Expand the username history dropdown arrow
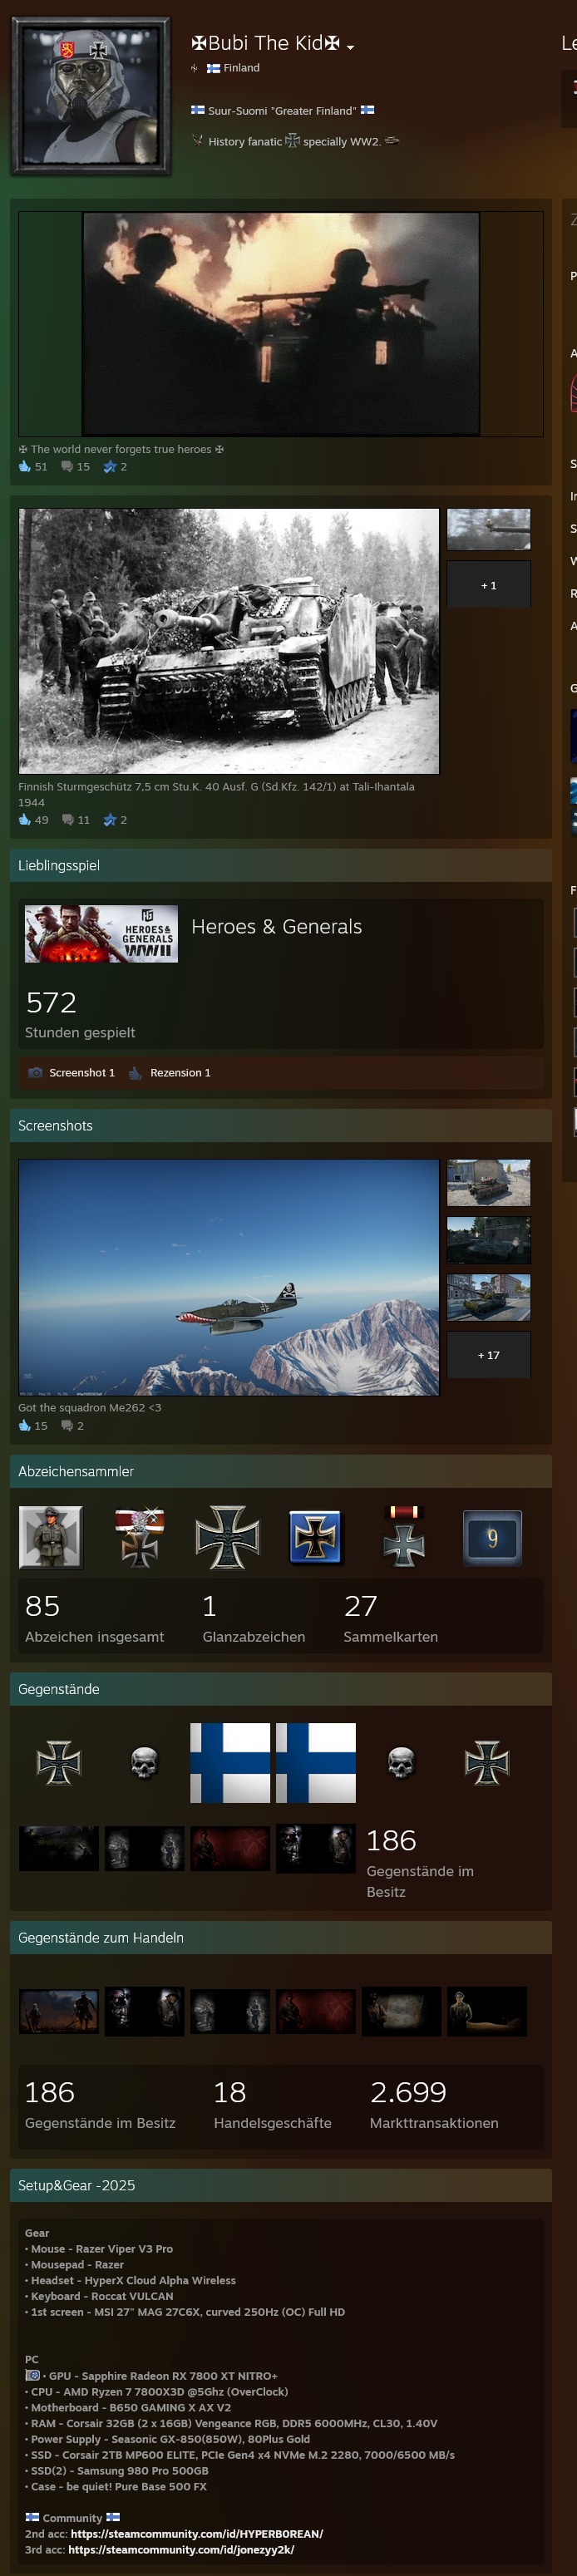 coord(350,47)
